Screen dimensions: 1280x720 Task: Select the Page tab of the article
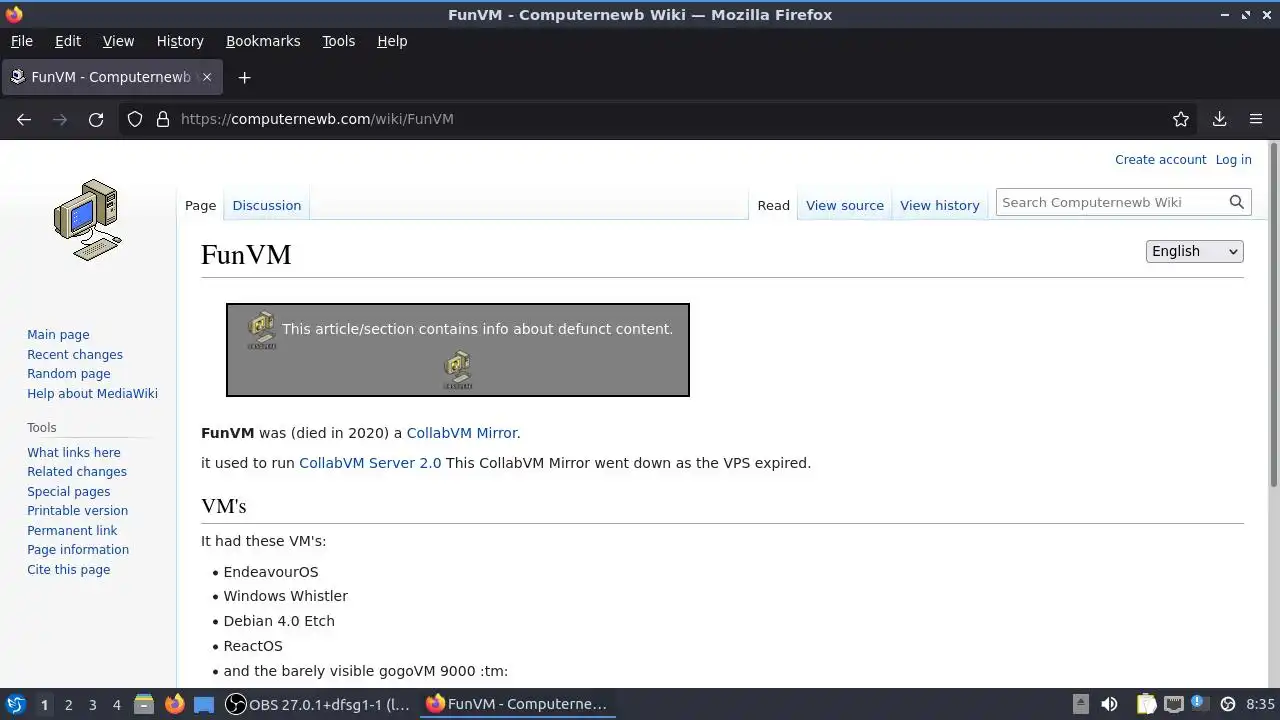[x=200, y=205]
